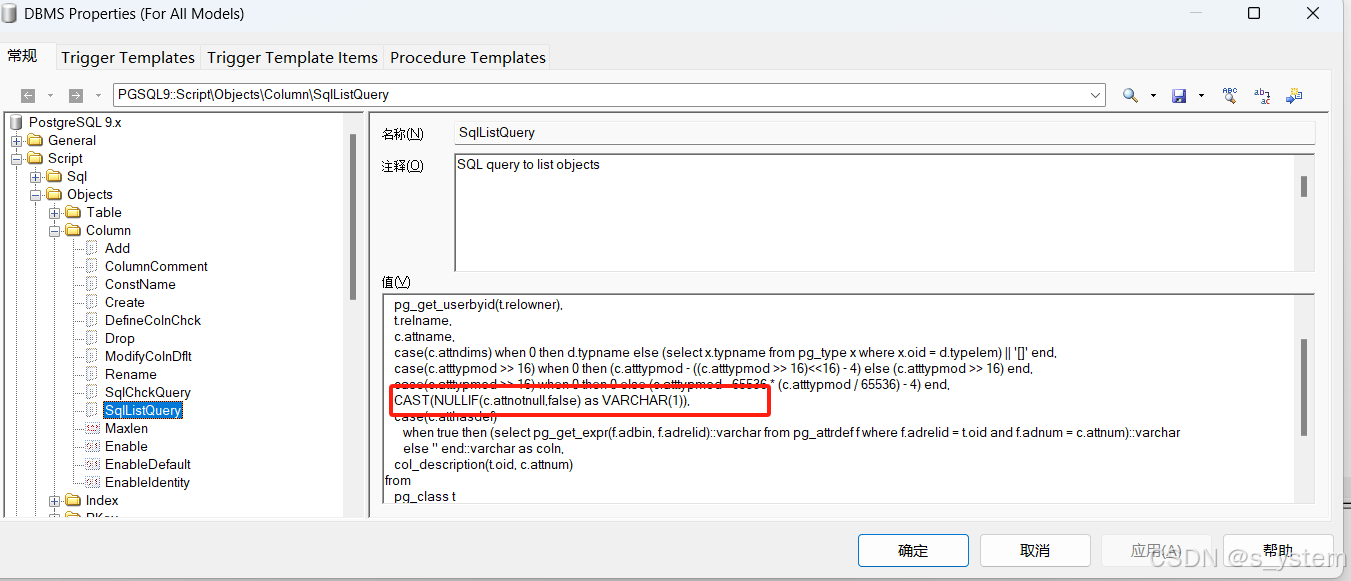Click the 'CAST(NULLIF(c.attnotnull,false) as VARCHAR(1)),' line
The width and height of the screenshot is (1351, 581).
click(542, 401)
